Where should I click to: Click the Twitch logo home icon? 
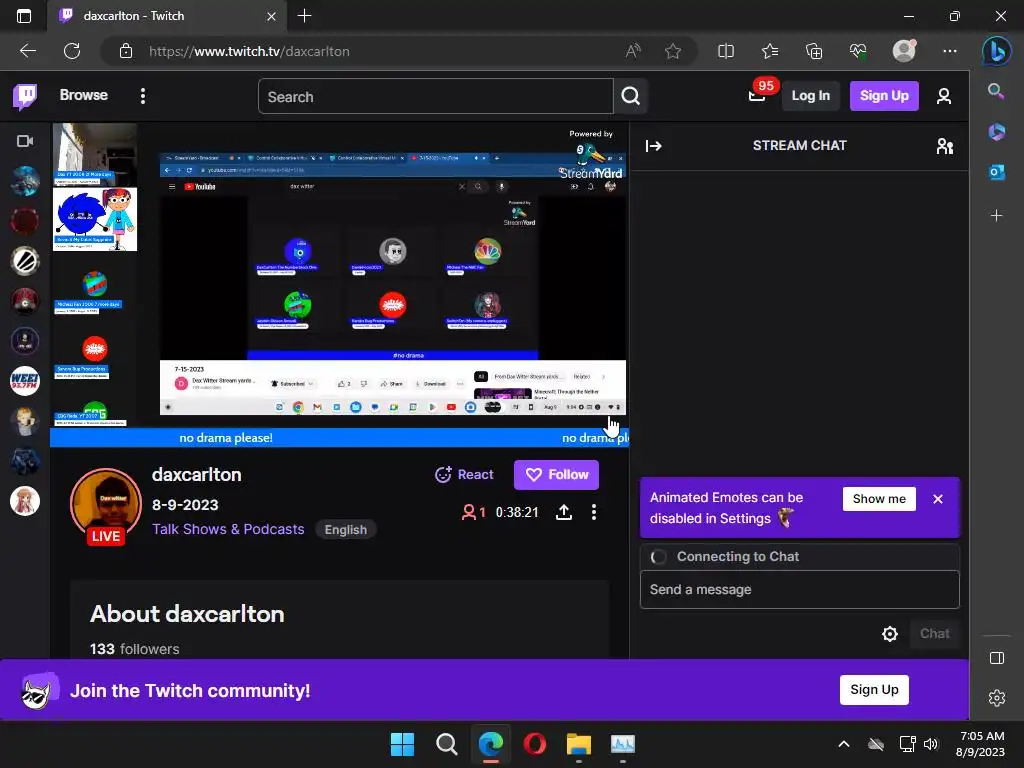[25, 97]
